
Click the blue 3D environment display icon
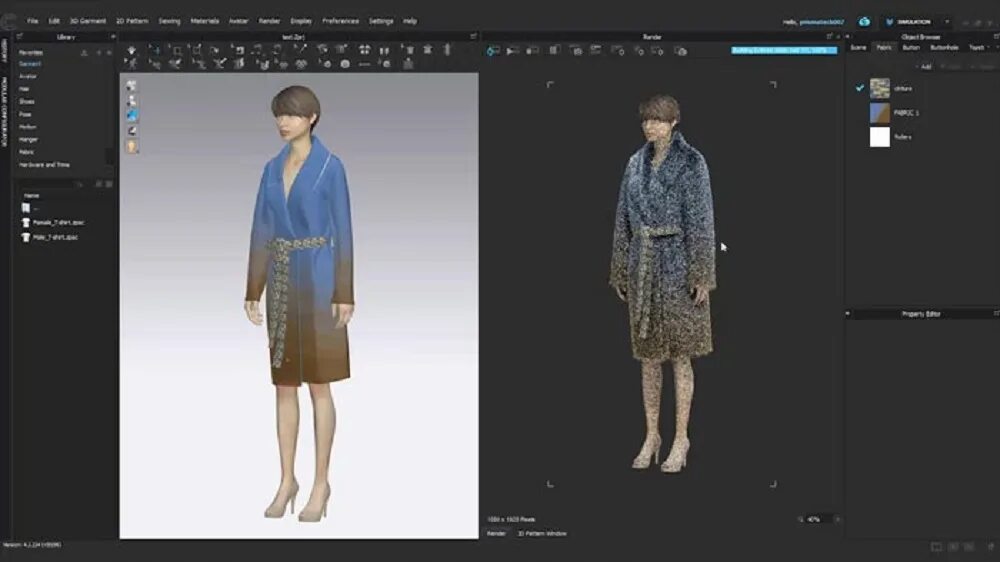point(131,115)
